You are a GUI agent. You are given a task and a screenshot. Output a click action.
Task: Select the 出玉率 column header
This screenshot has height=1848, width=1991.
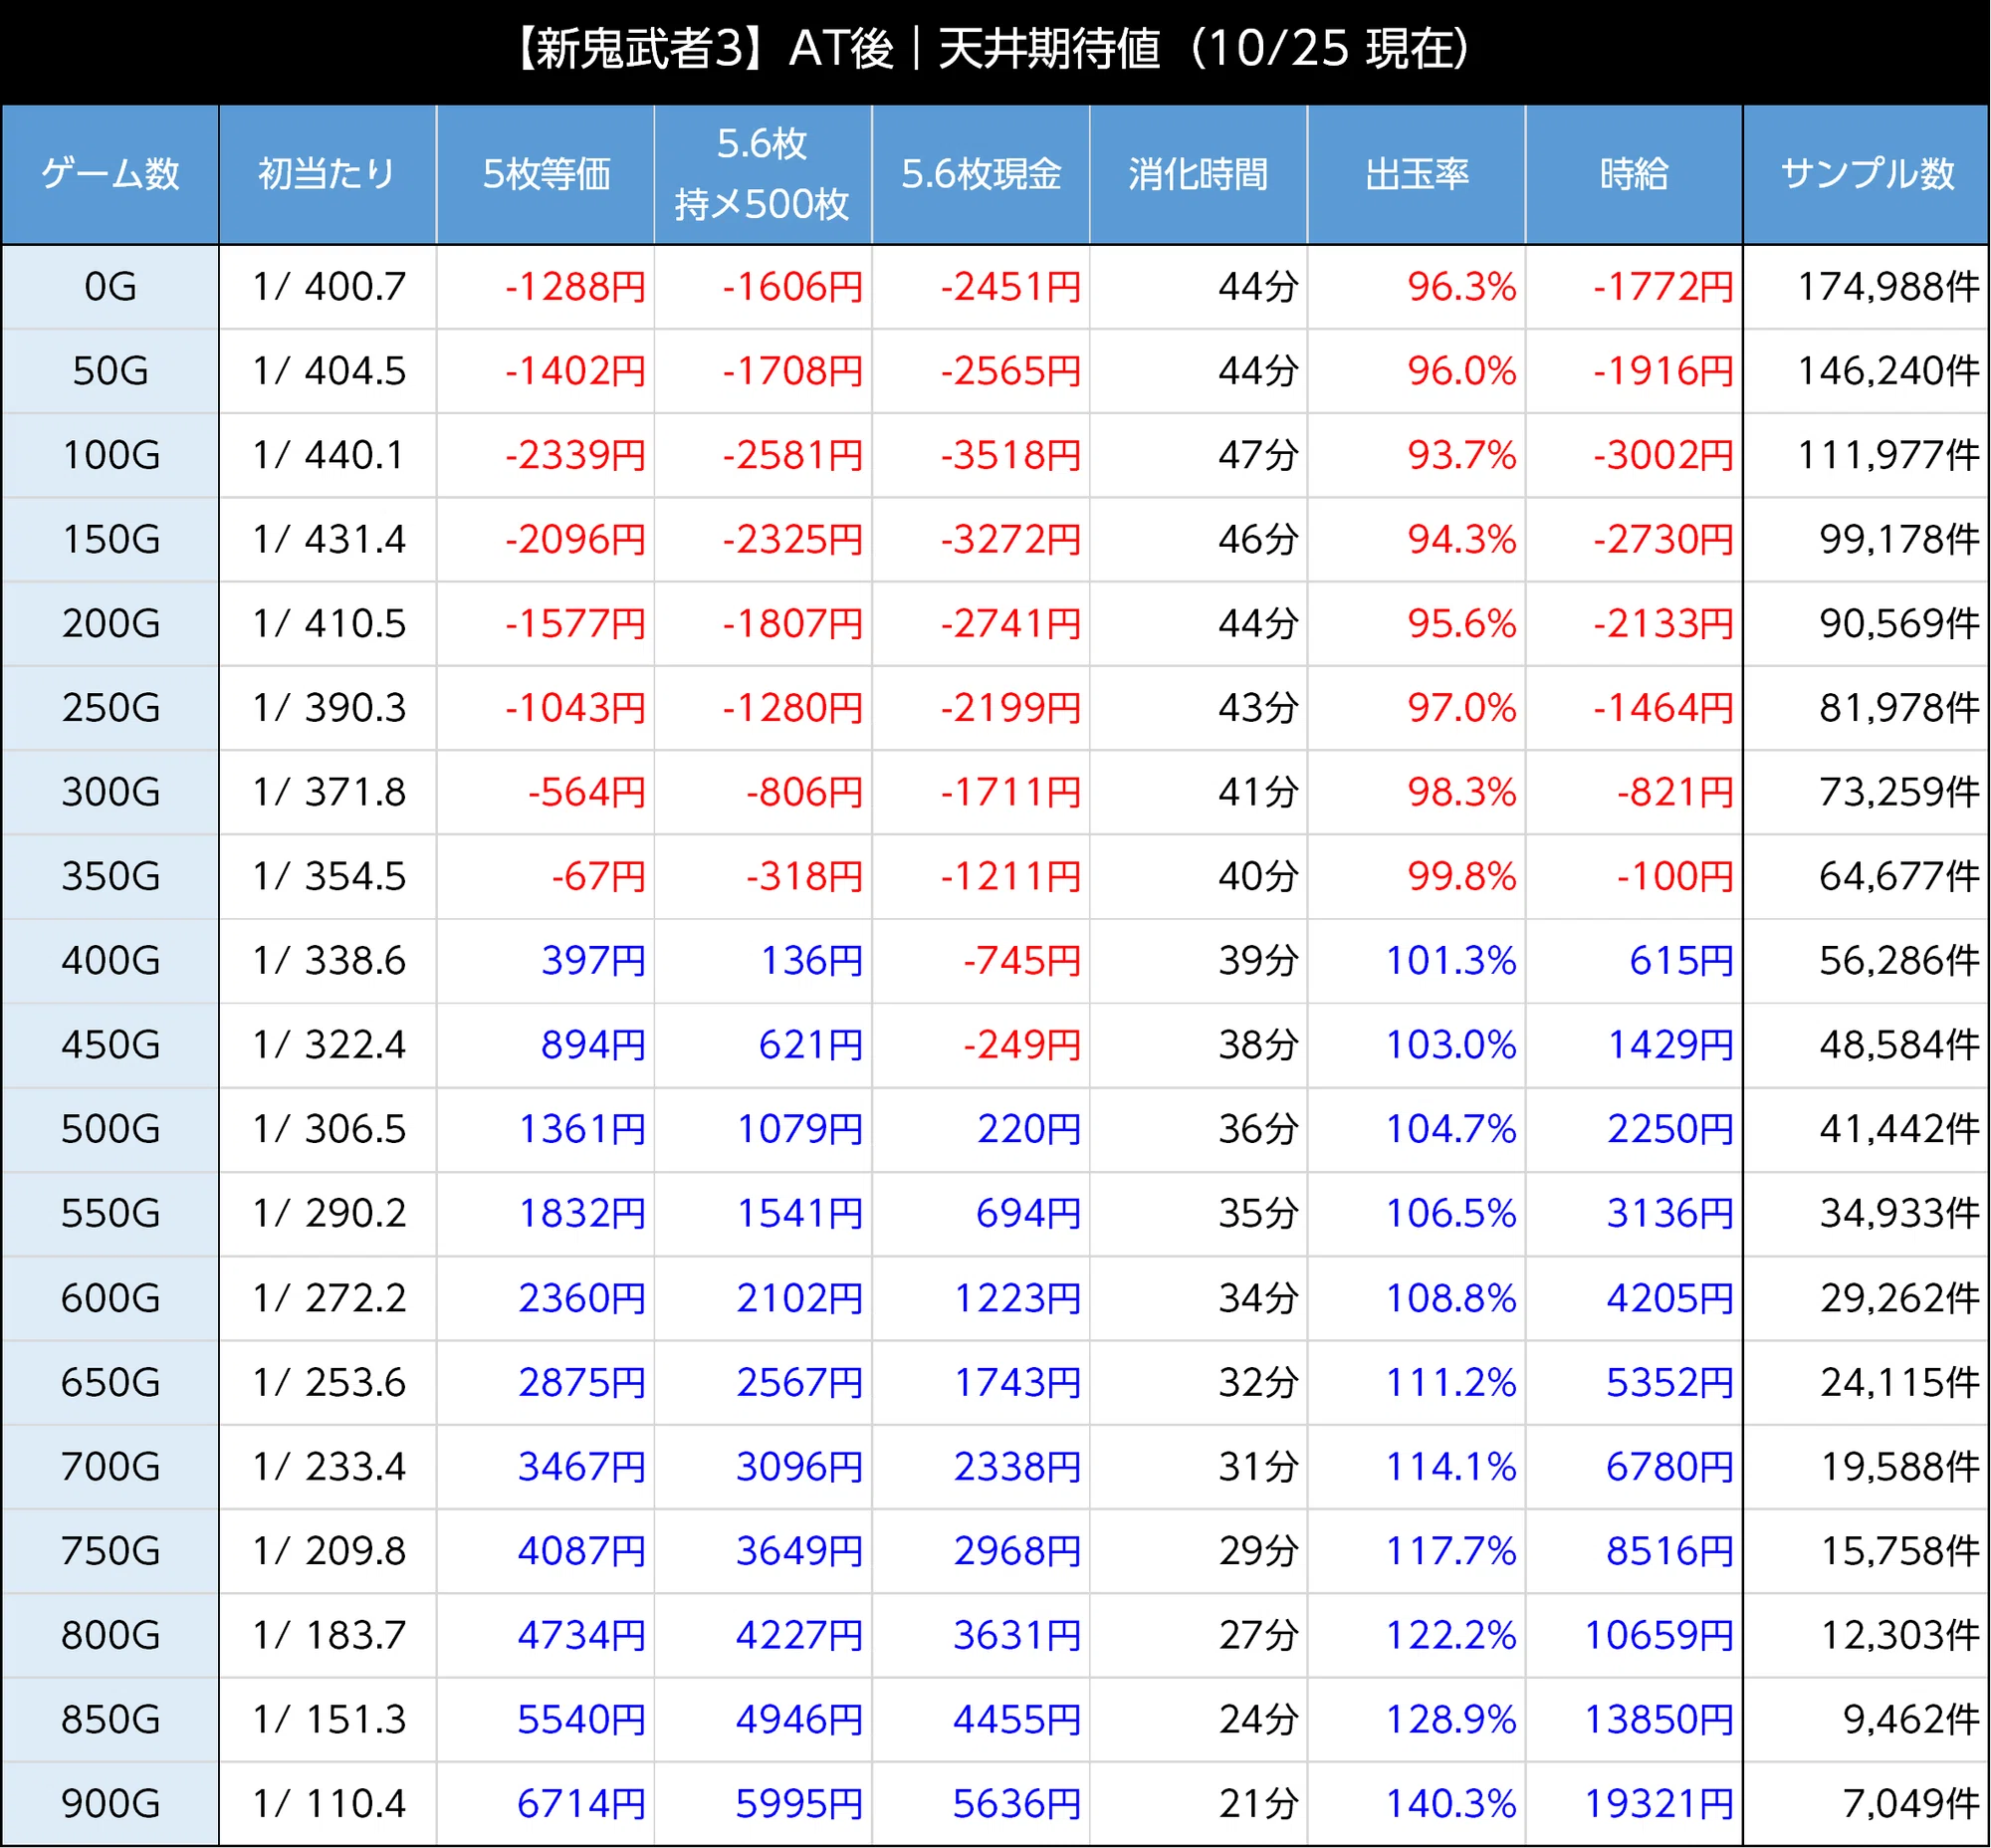pos(1417,174)
